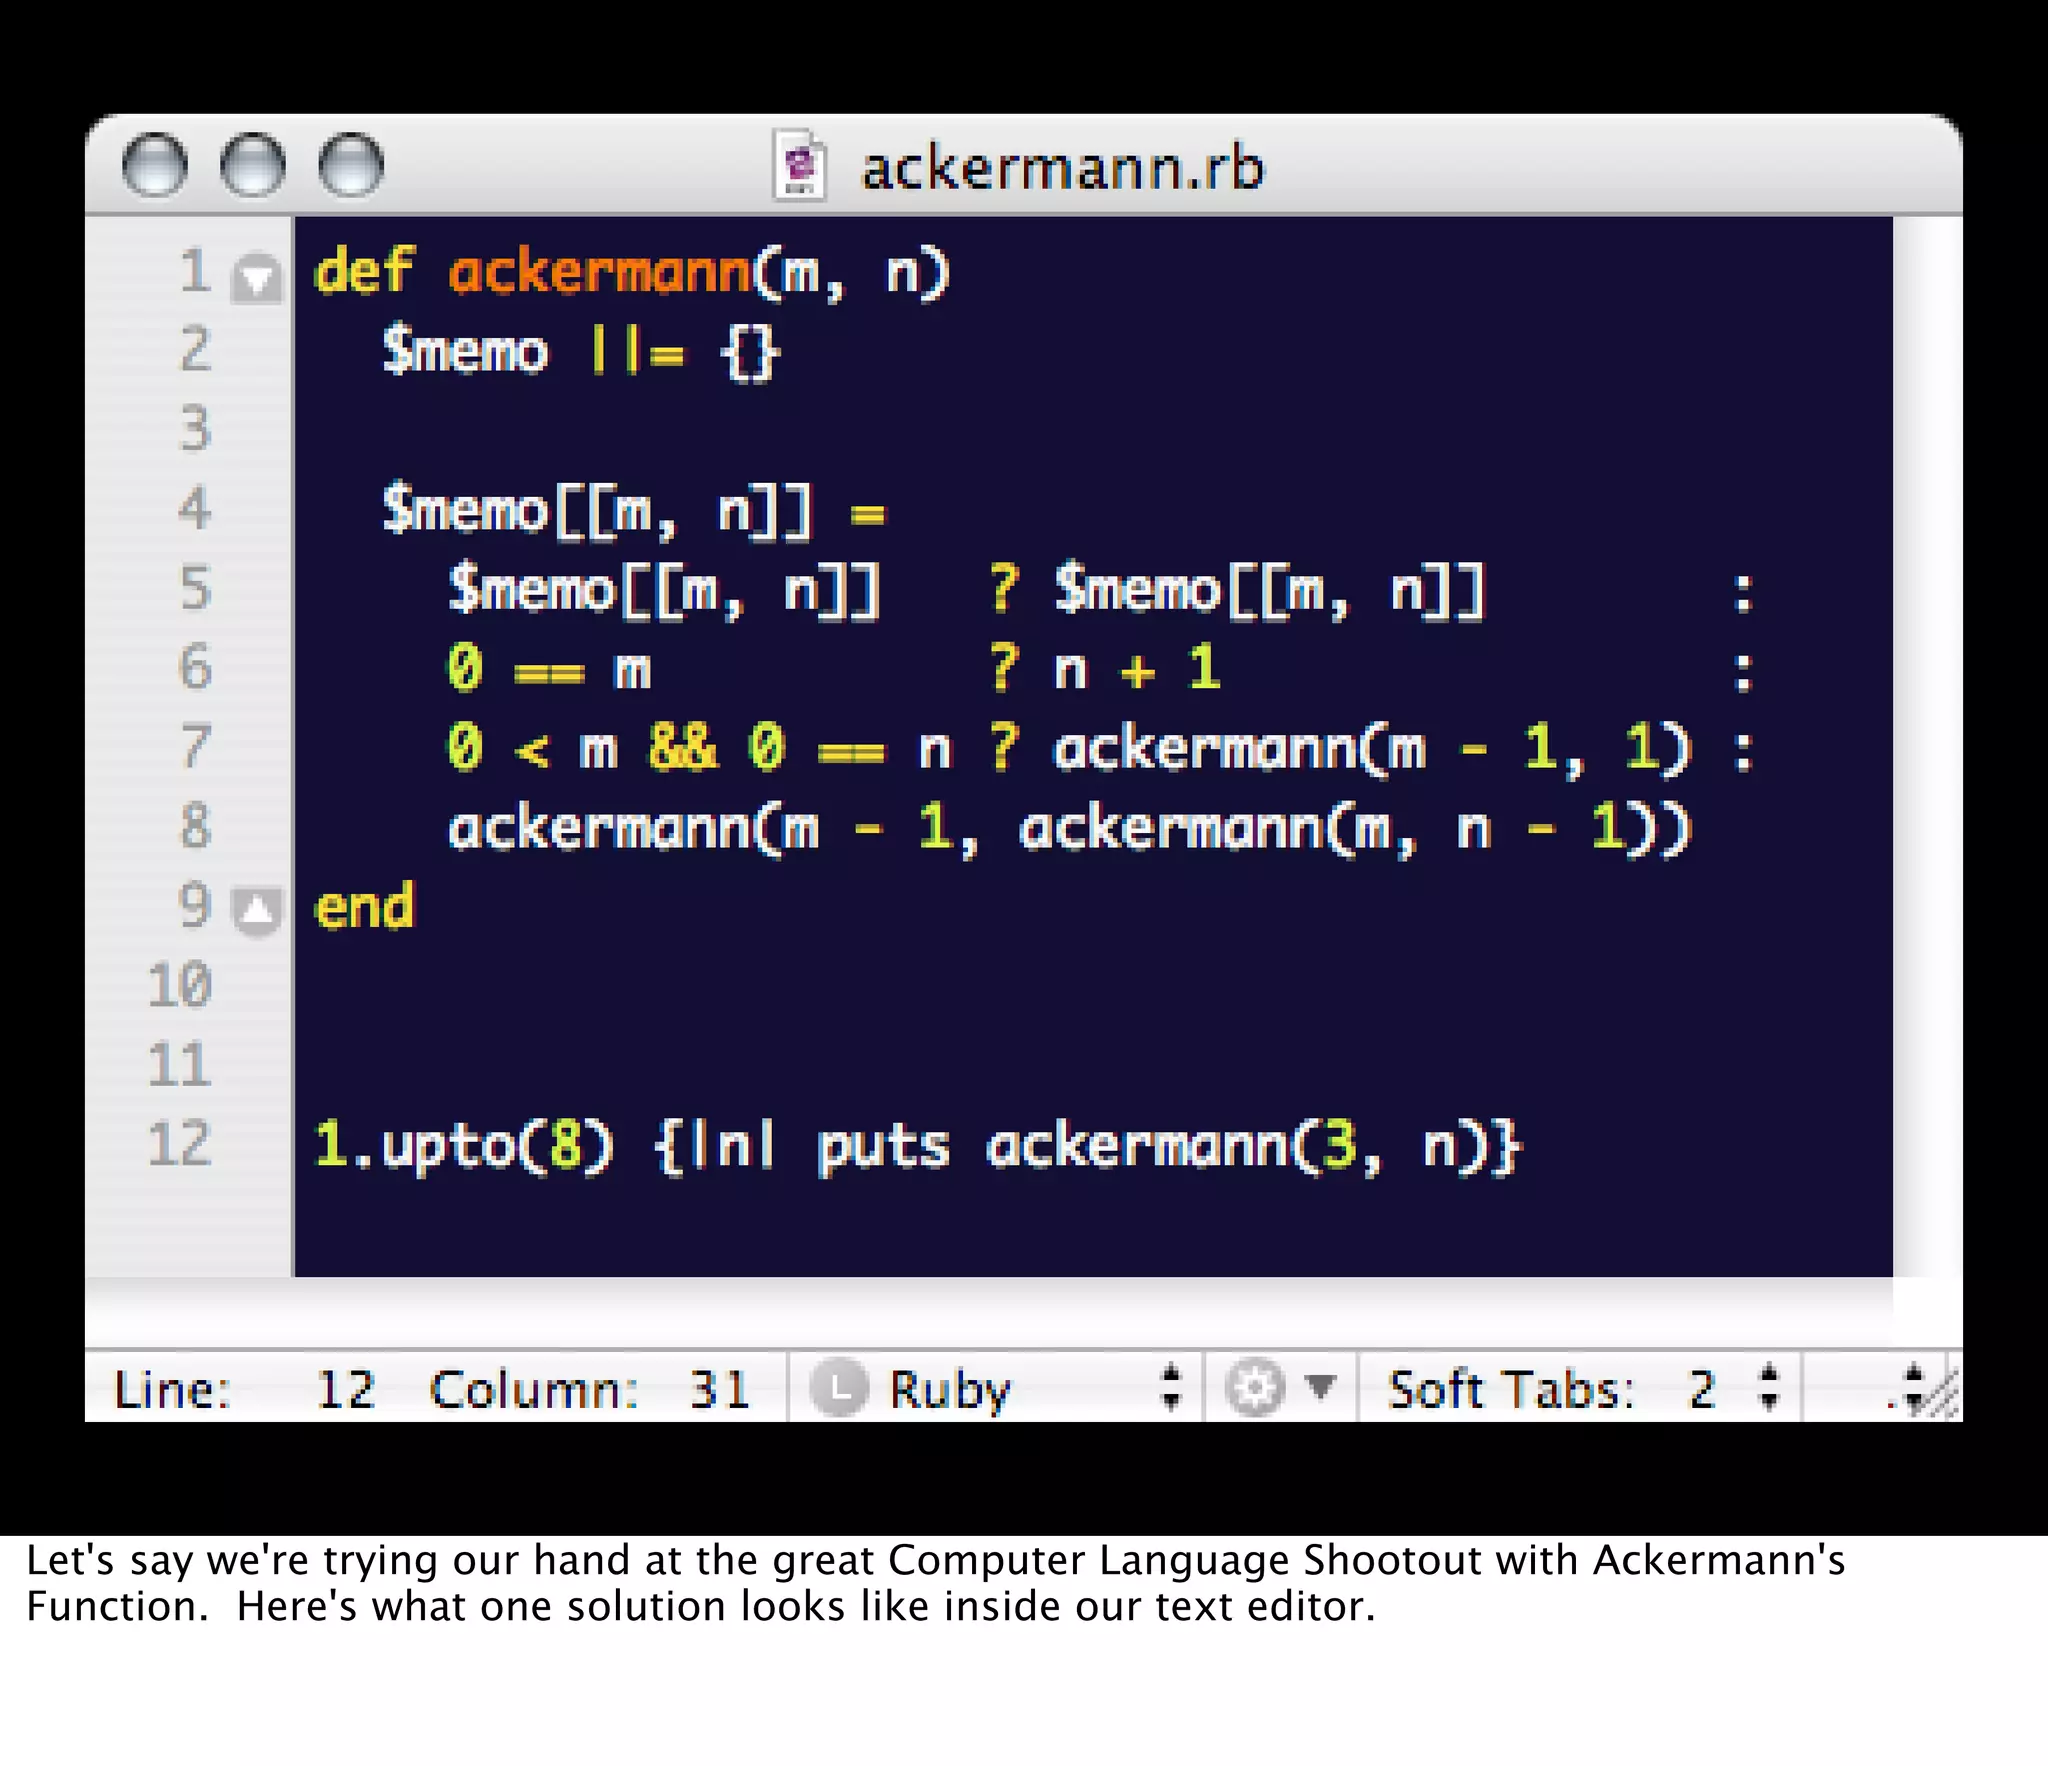
Task: Click line number 5 in gutter
Action: point(196,588)
